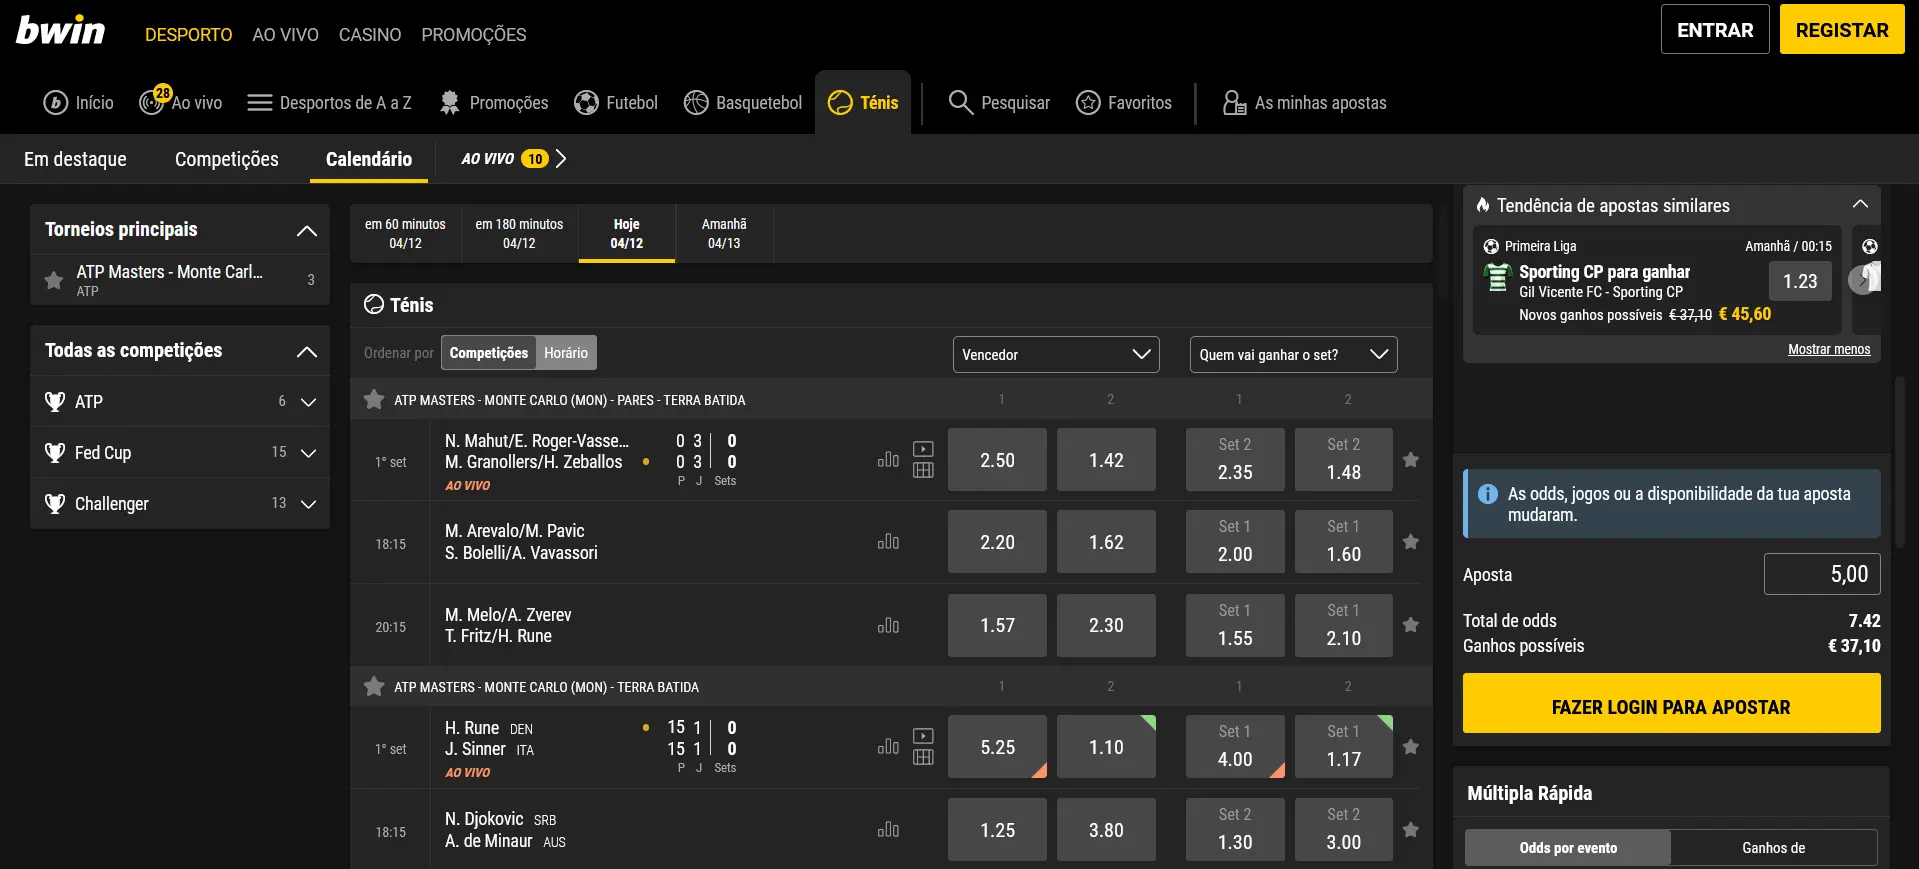Open stats for Melo/Zverev match
The image size is (1919, 869).
tap(888, 626)
